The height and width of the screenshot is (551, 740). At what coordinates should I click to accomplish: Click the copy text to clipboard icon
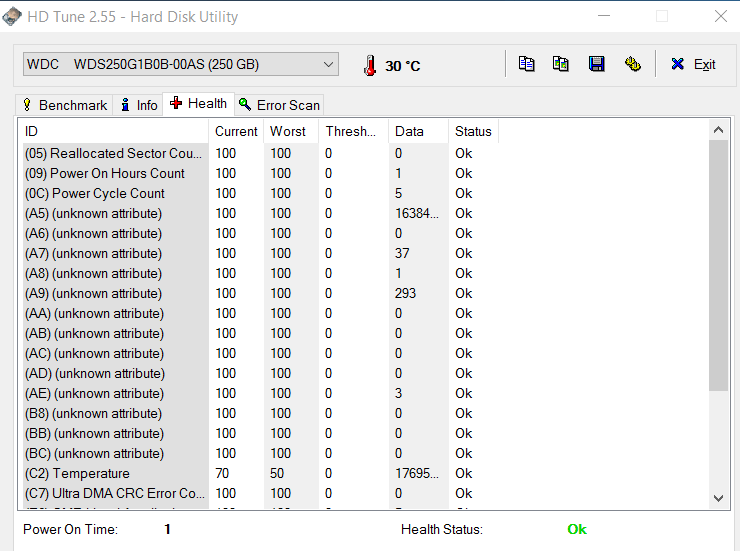(x=526, y=64)
